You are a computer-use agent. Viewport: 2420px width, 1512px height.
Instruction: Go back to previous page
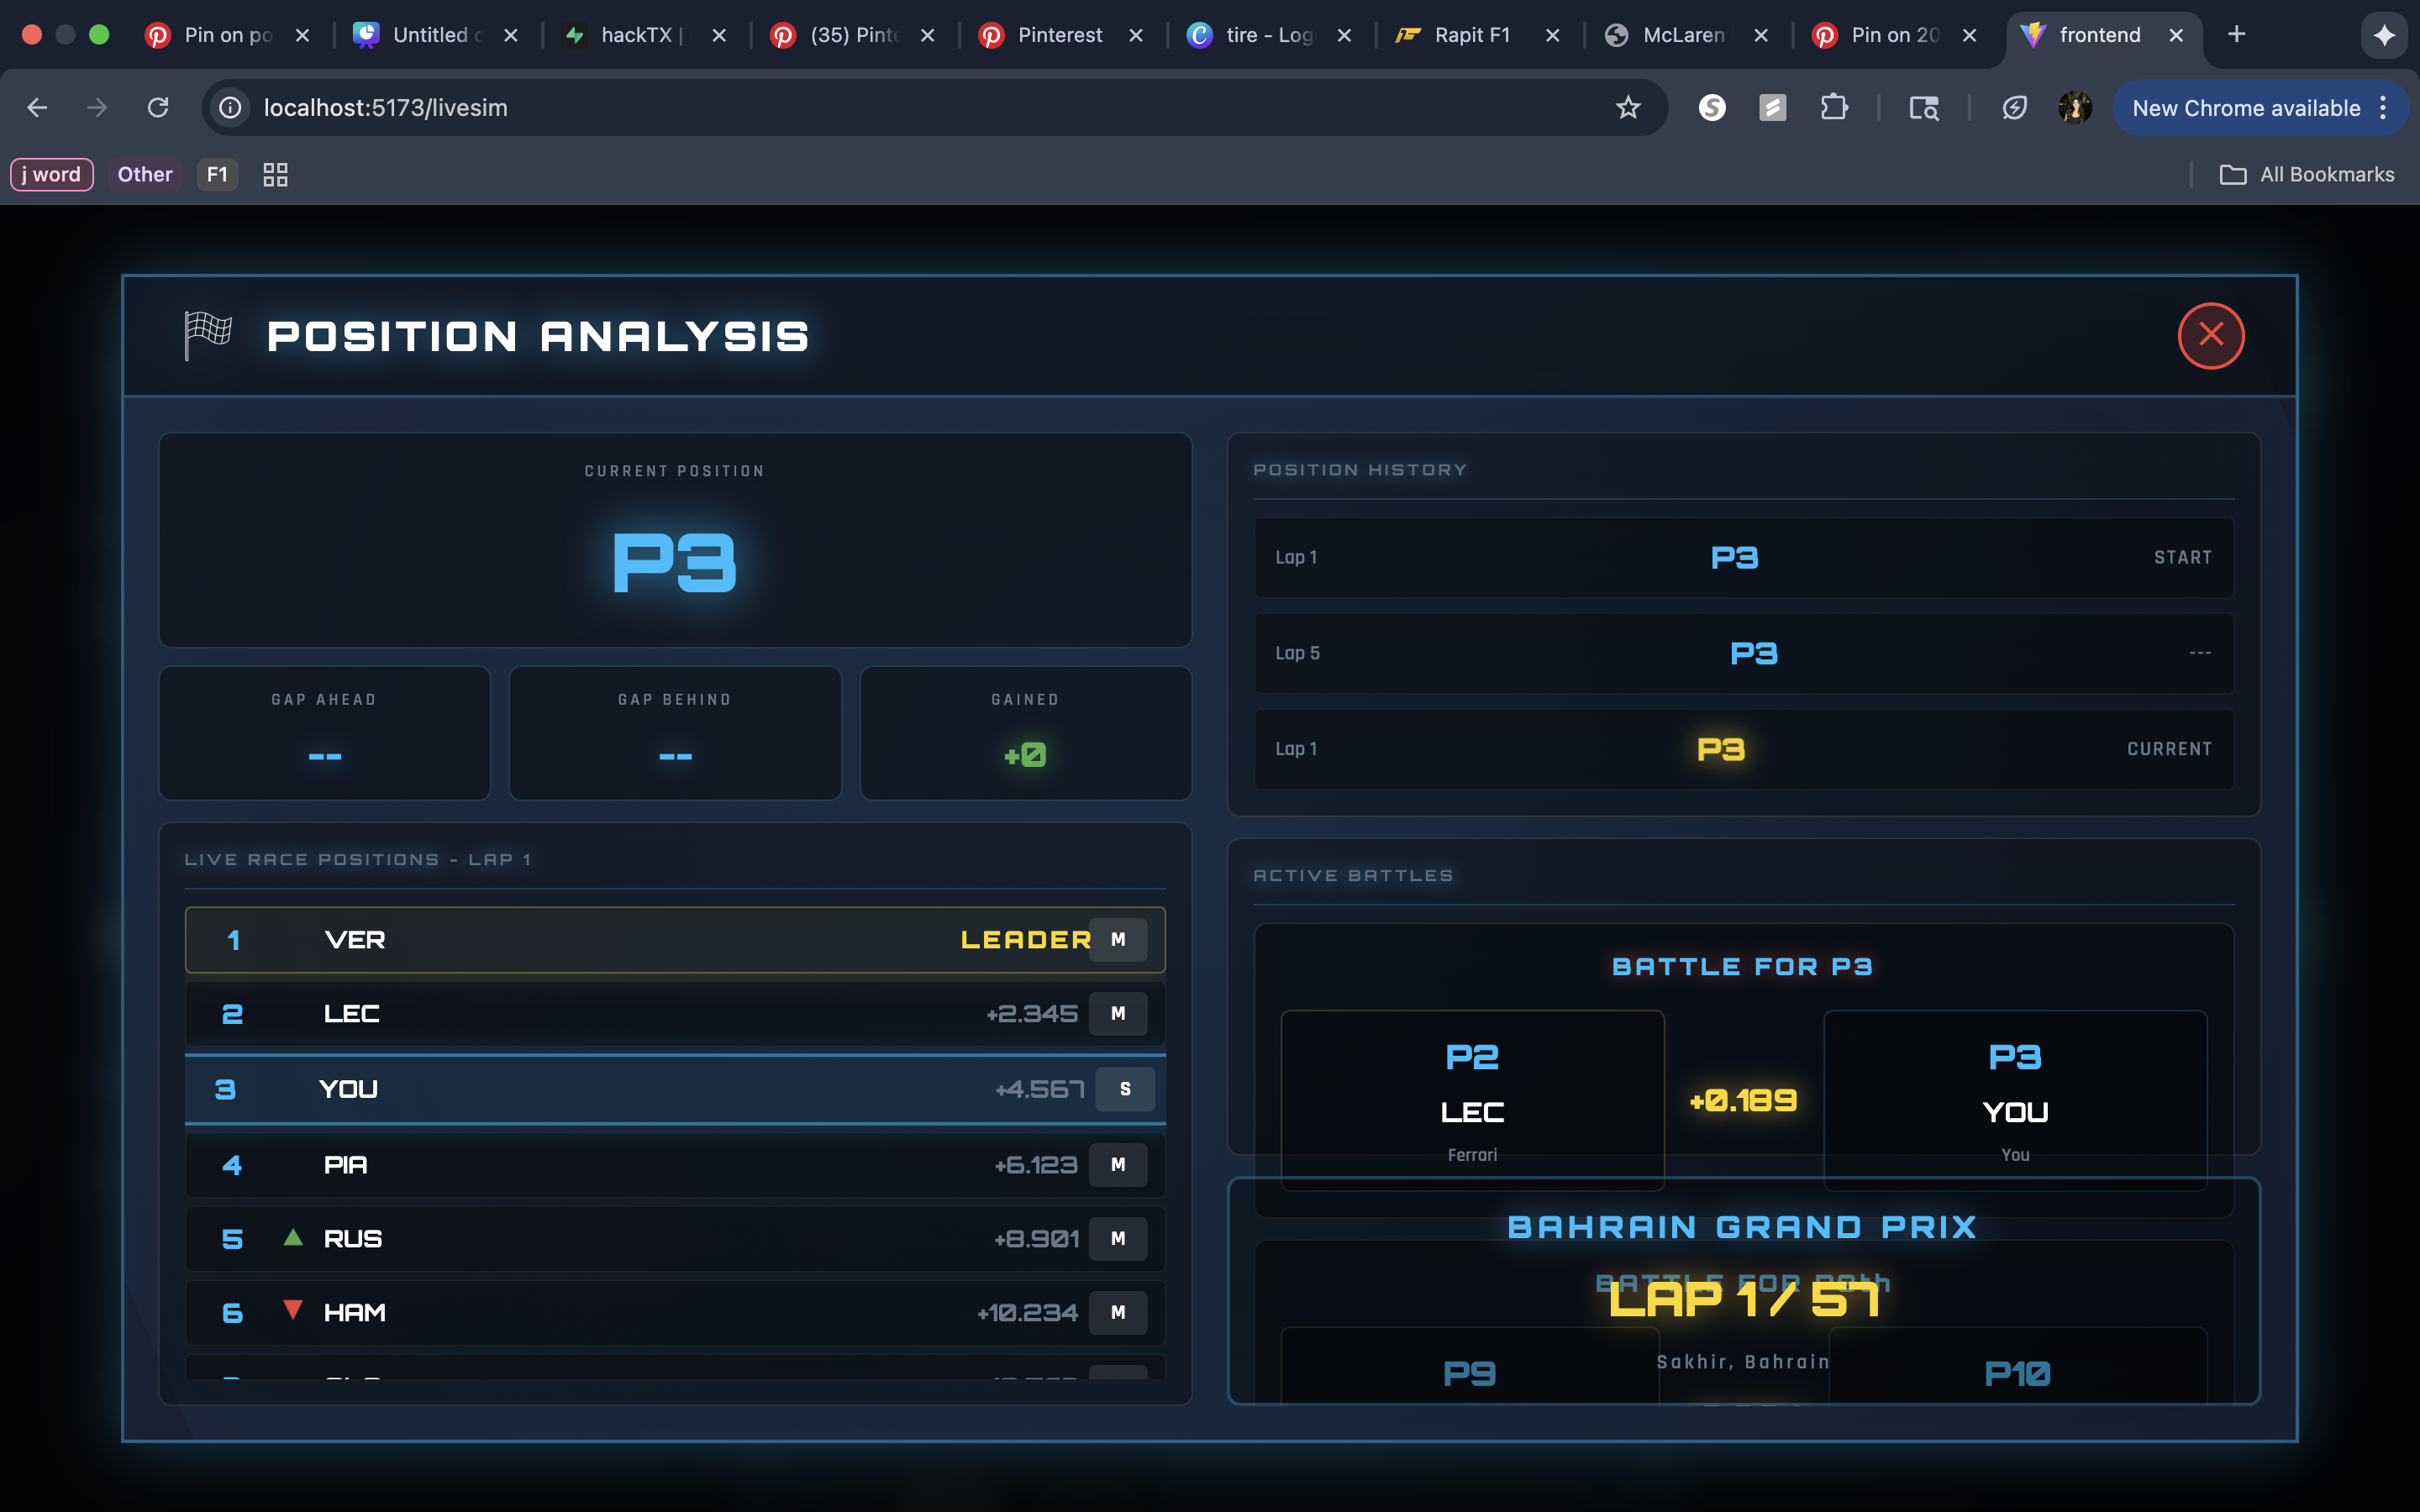[x=37, y=108]
